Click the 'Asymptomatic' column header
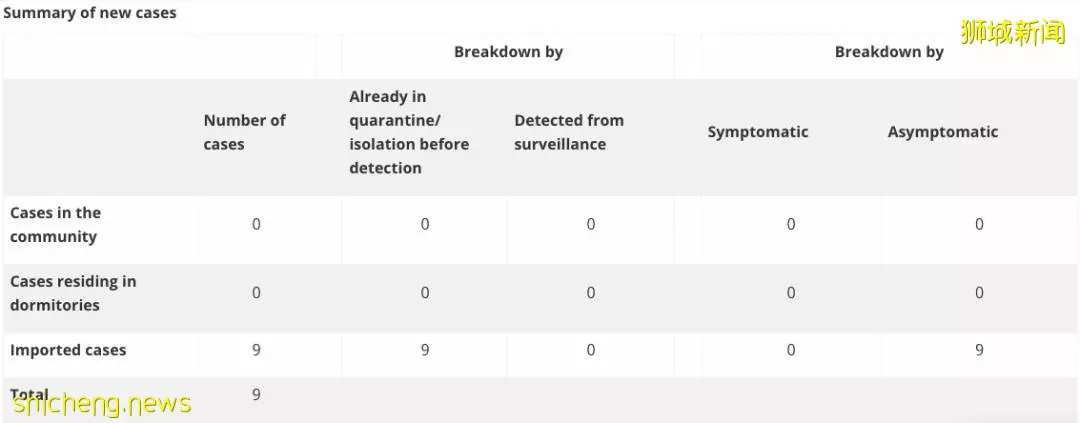Viewport: 1080px width, 423px height. 942,132
